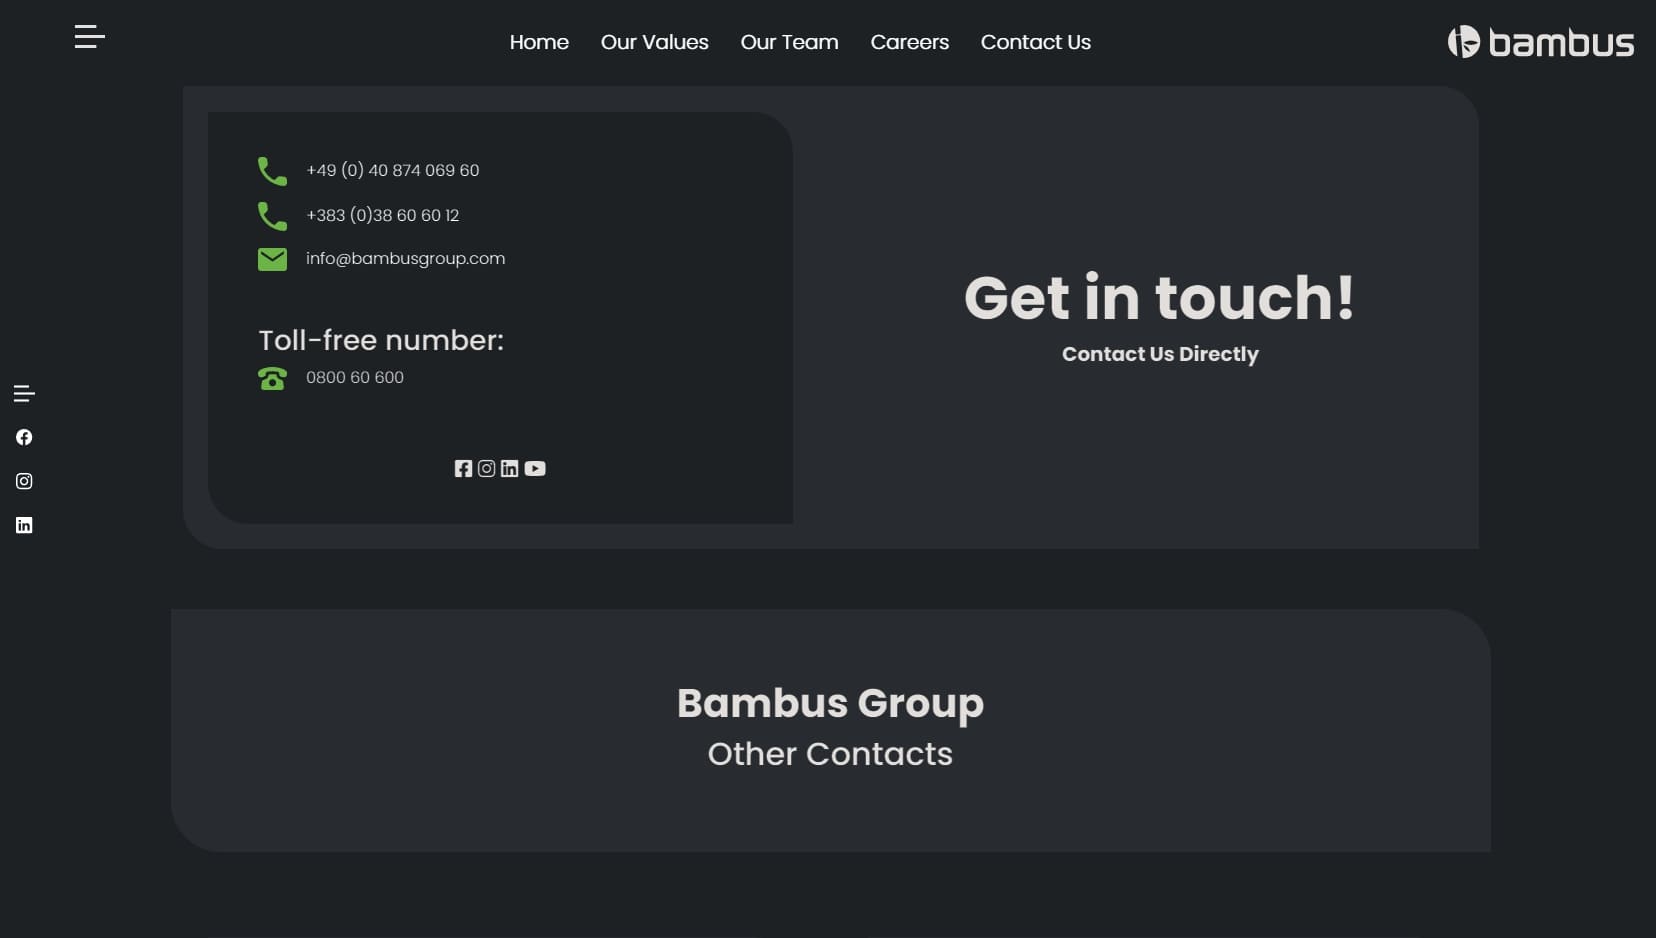Screen dimensions: 1656x938
Task: Open the Our Values page
Action: coord(654,42)
